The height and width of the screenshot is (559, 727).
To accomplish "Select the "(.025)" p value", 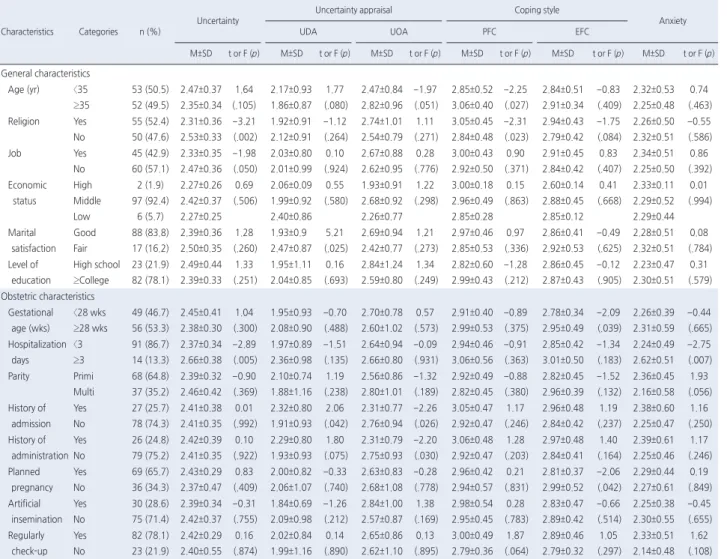I will 335,248.
